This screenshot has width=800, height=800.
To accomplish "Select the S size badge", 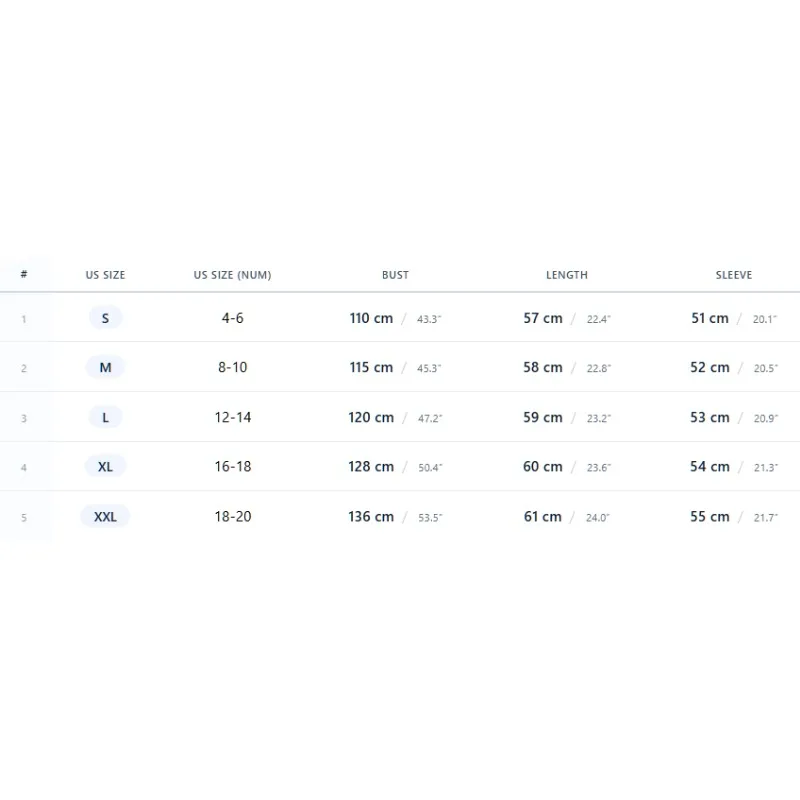I will coord(105,318).
